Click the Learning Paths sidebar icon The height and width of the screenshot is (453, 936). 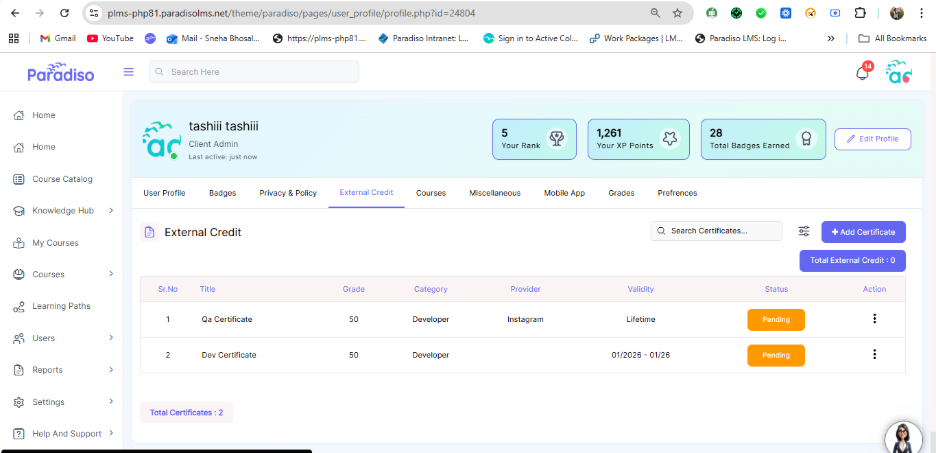pos(19,306)
